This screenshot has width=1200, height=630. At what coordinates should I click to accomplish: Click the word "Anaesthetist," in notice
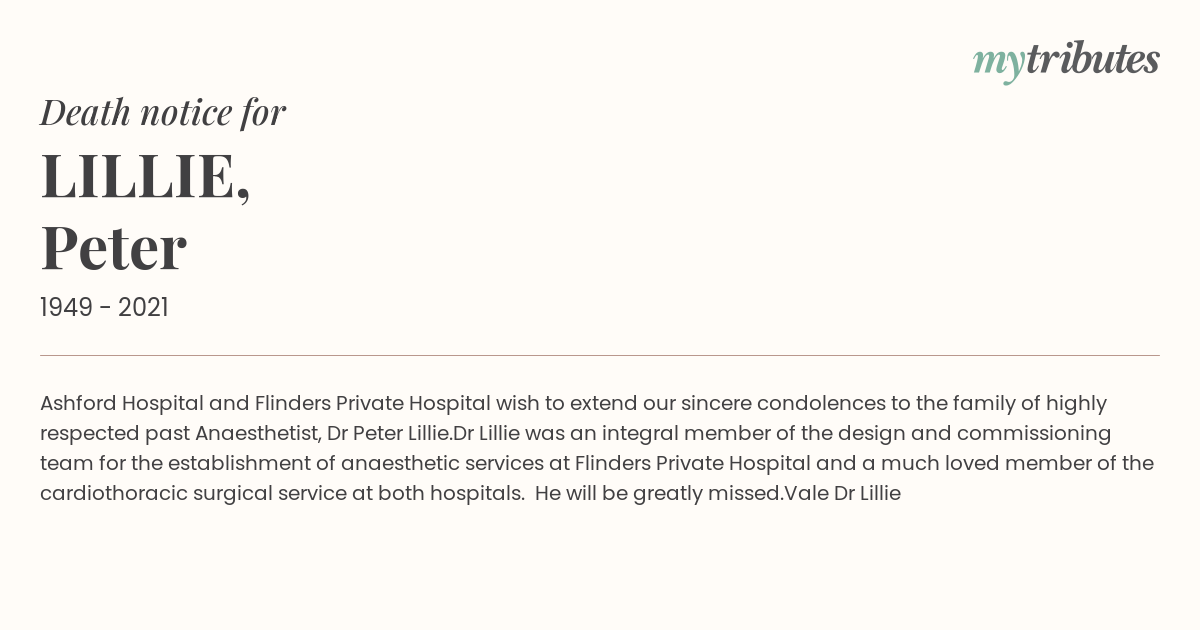[258, 434]
